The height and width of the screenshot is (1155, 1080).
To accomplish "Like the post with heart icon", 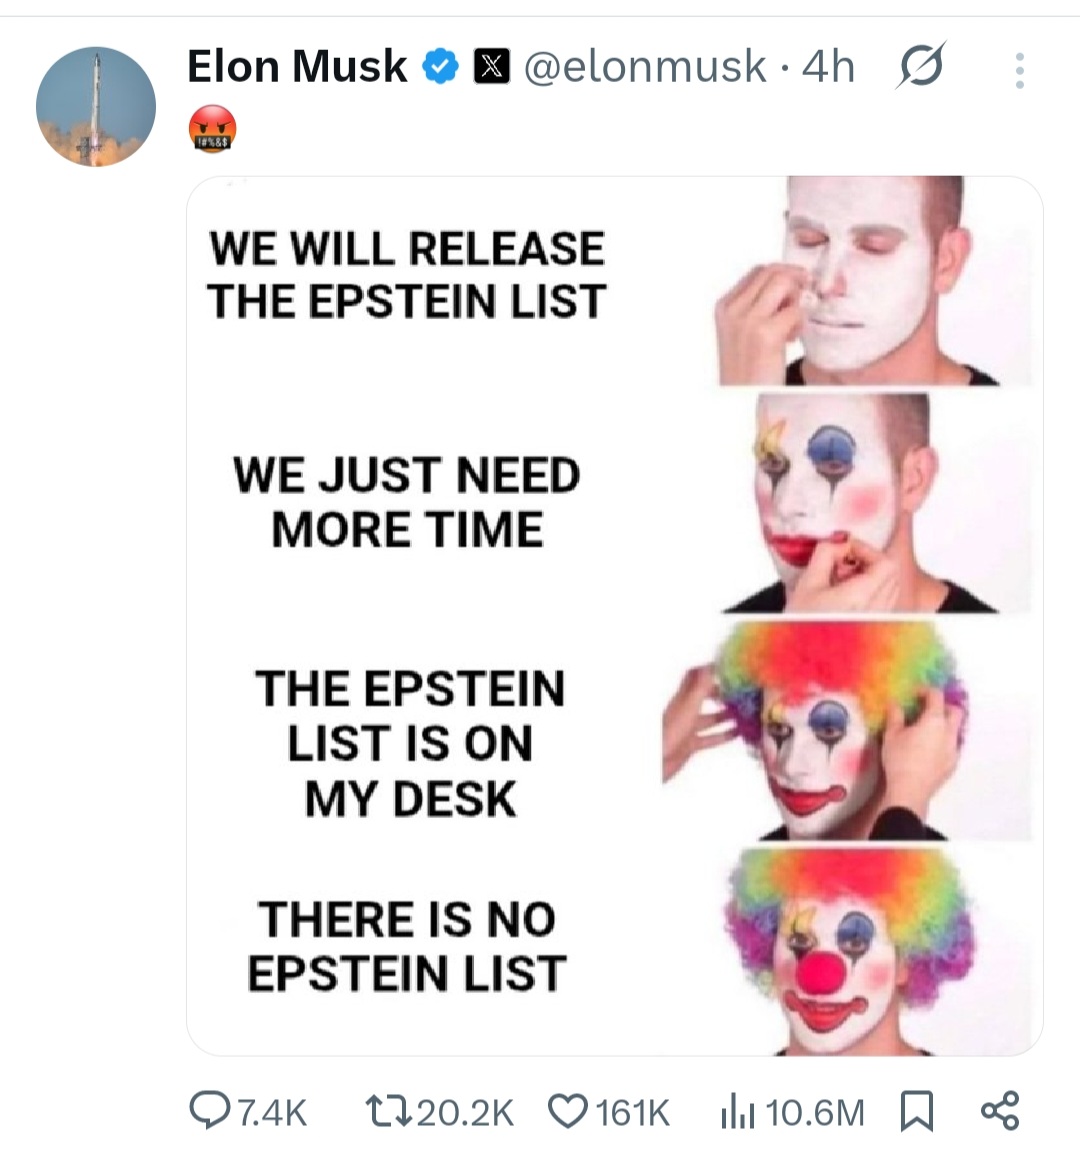I will coord(568,1112).
